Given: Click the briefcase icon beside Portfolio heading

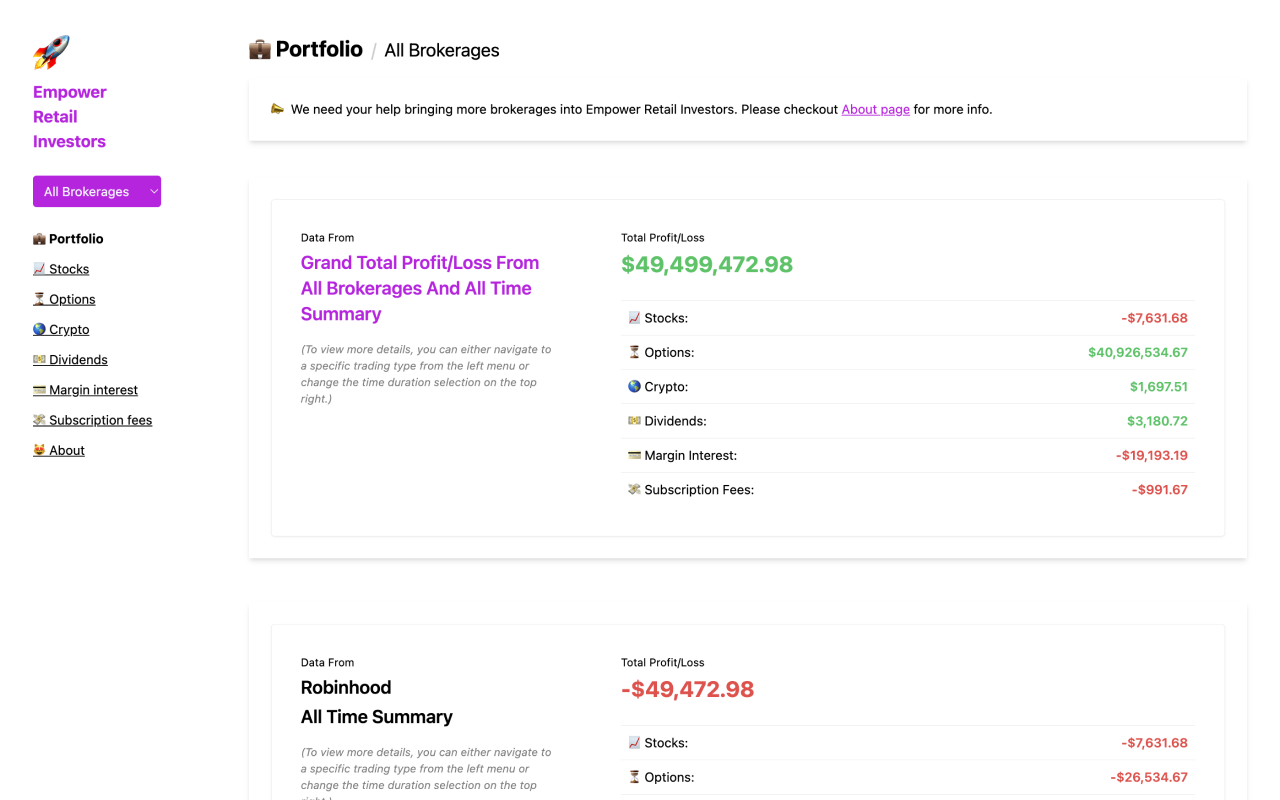Looking at the screenshot, I should (260, 49).
